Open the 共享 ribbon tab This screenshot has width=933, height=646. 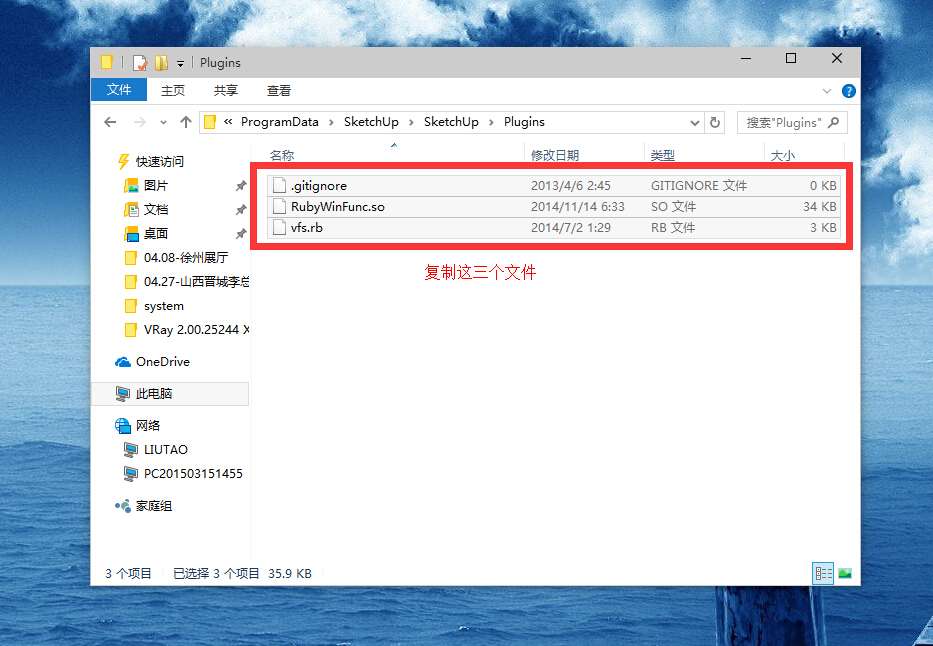225,90
